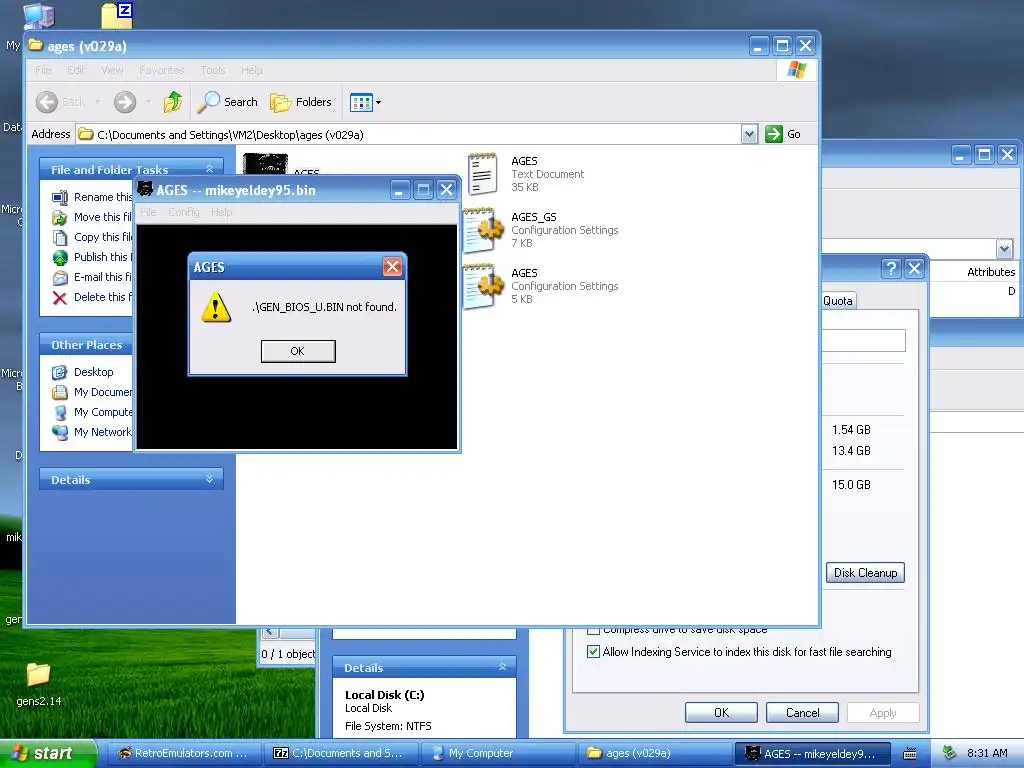Switch to RetroEmulators.com taskbar item

184,753
